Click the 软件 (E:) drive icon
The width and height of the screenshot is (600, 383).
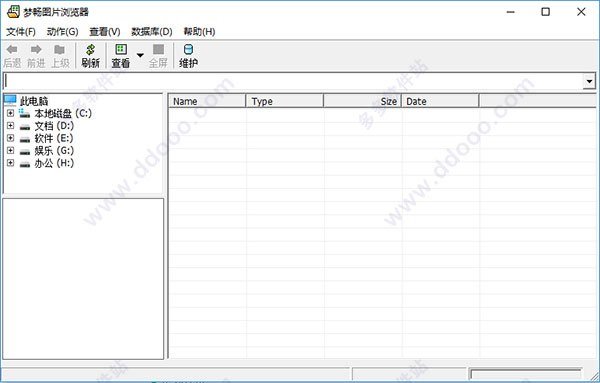click(25, 139)
